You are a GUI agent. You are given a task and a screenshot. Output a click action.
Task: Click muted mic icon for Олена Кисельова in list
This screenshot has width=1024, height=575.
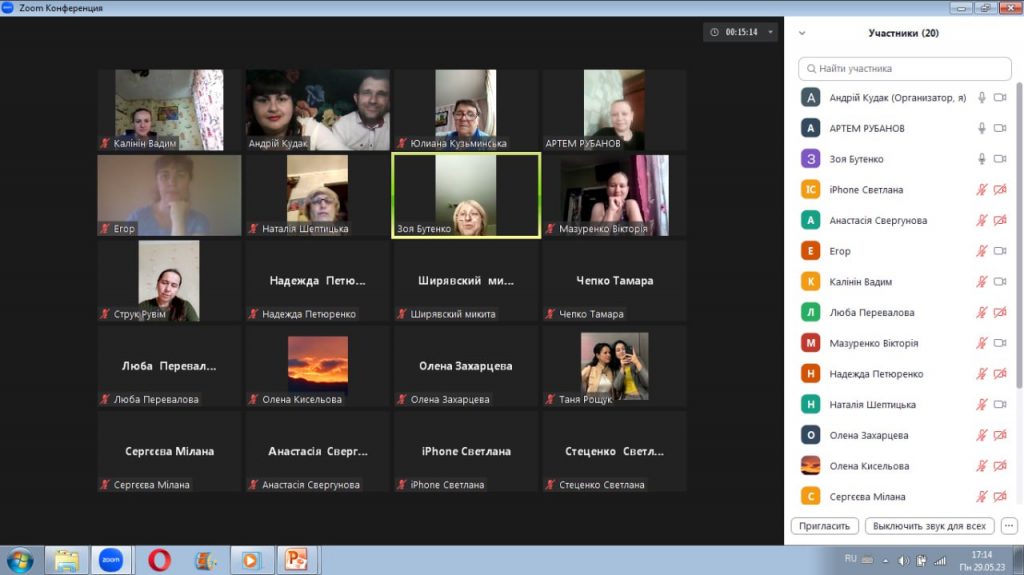982,466
